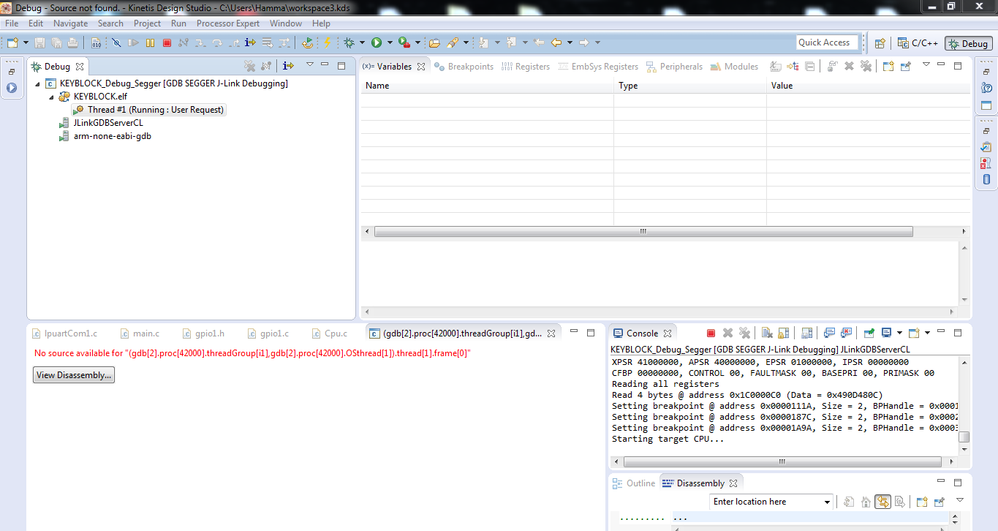
Task: Click Instruction Stepping icon in Debug view toolbar
Action: point(288,66)
